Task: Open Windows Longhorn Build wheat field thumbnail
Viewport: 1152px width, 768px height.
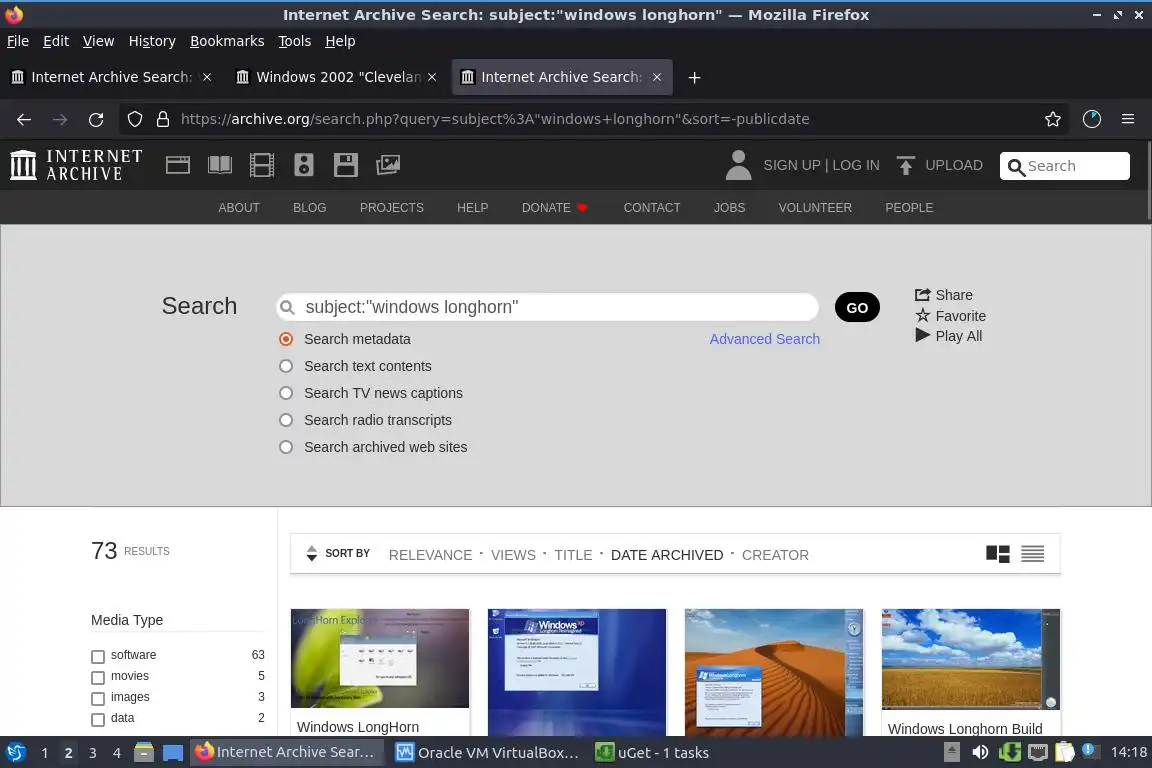Action: (971, 658)
